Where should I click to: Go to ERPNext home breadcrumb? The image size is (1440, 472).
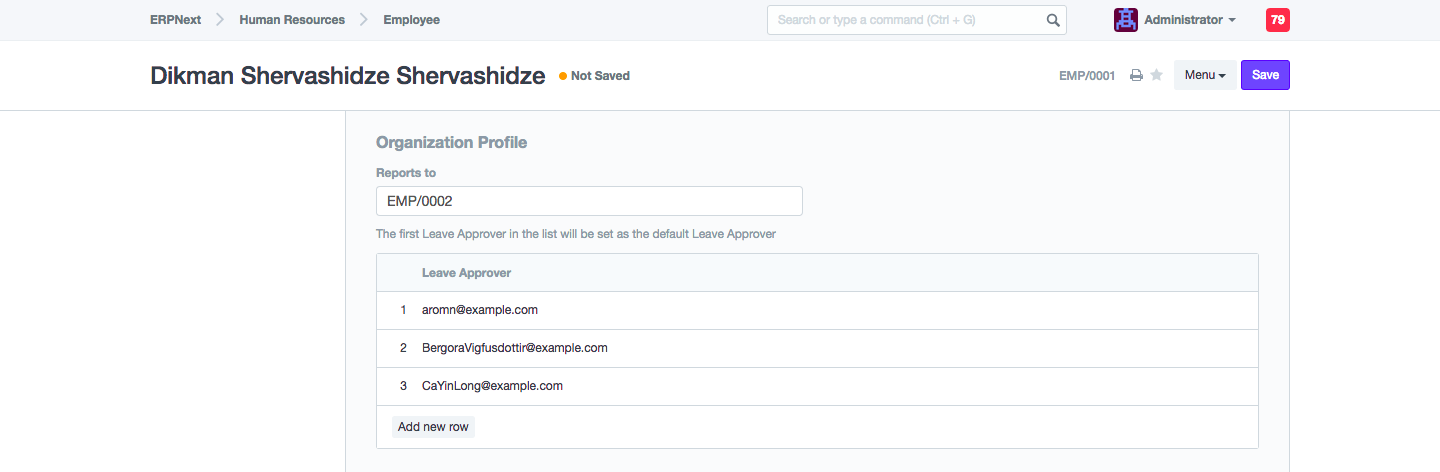pos(178,20)
